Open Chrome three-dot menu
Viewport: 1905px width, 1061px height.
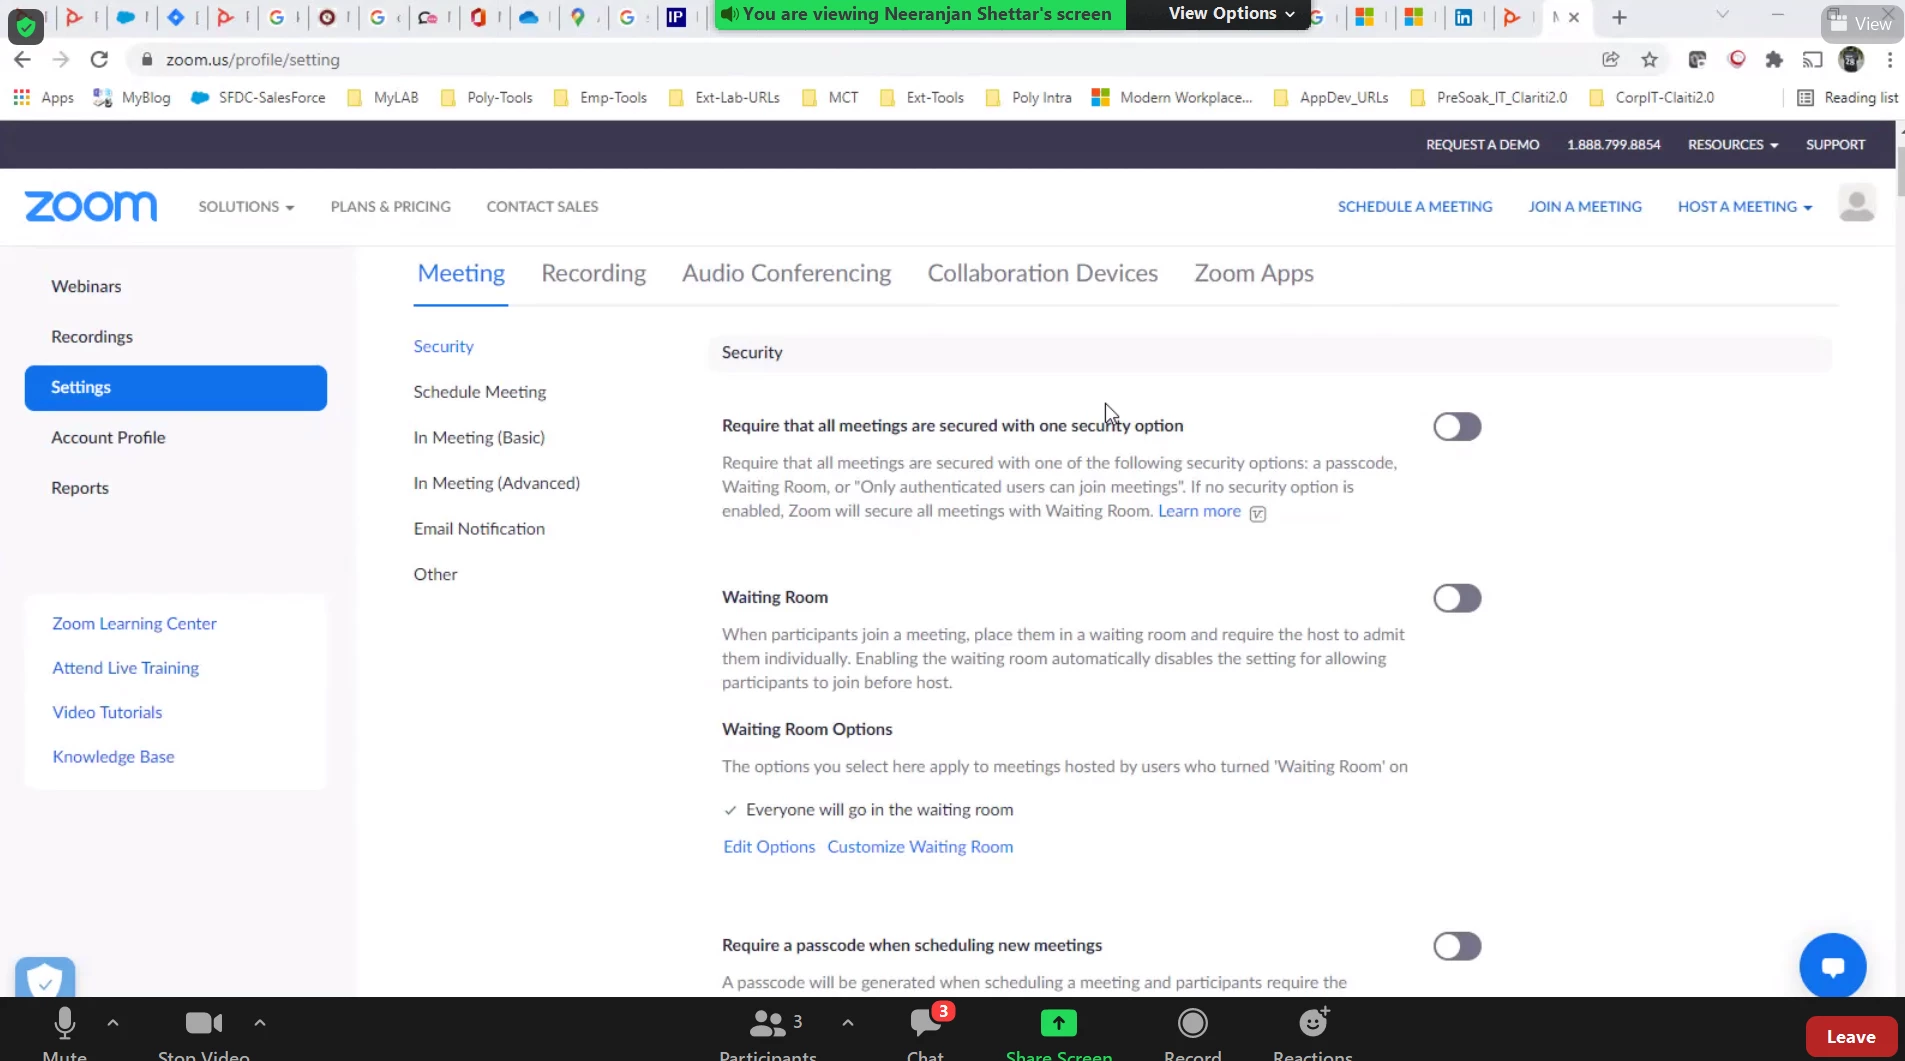pos(1890,60)
